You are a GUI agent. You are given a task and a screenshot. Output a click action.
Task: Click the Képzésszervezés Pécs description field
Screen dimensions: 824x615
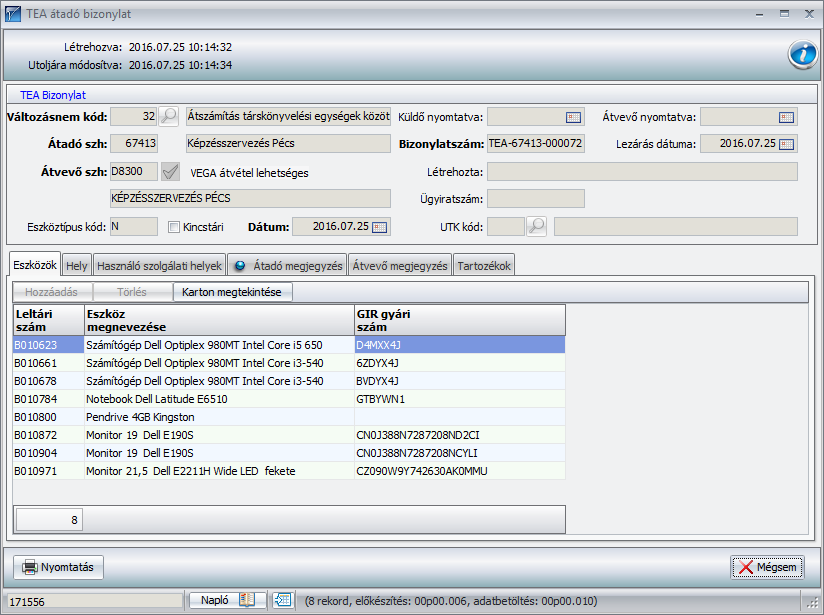click(289, 143)
